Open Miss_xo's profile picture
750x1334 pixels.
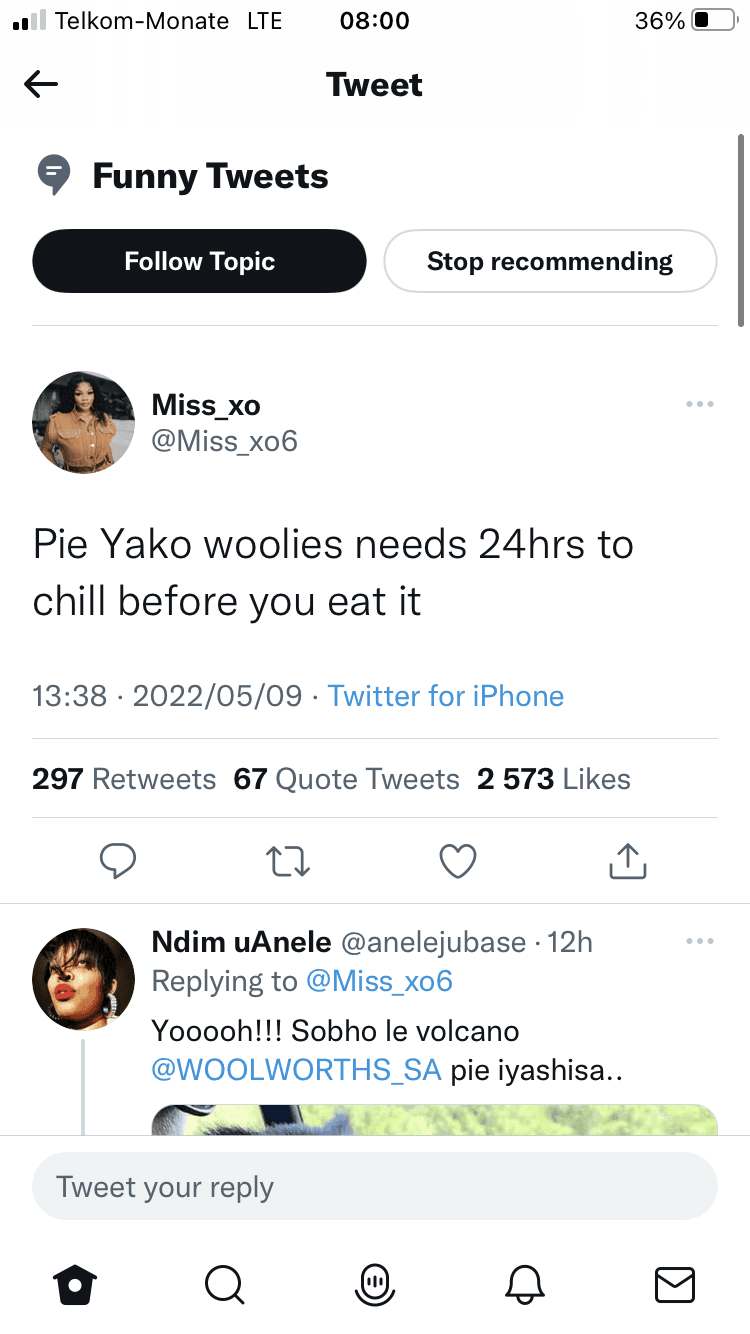point(83,422)
